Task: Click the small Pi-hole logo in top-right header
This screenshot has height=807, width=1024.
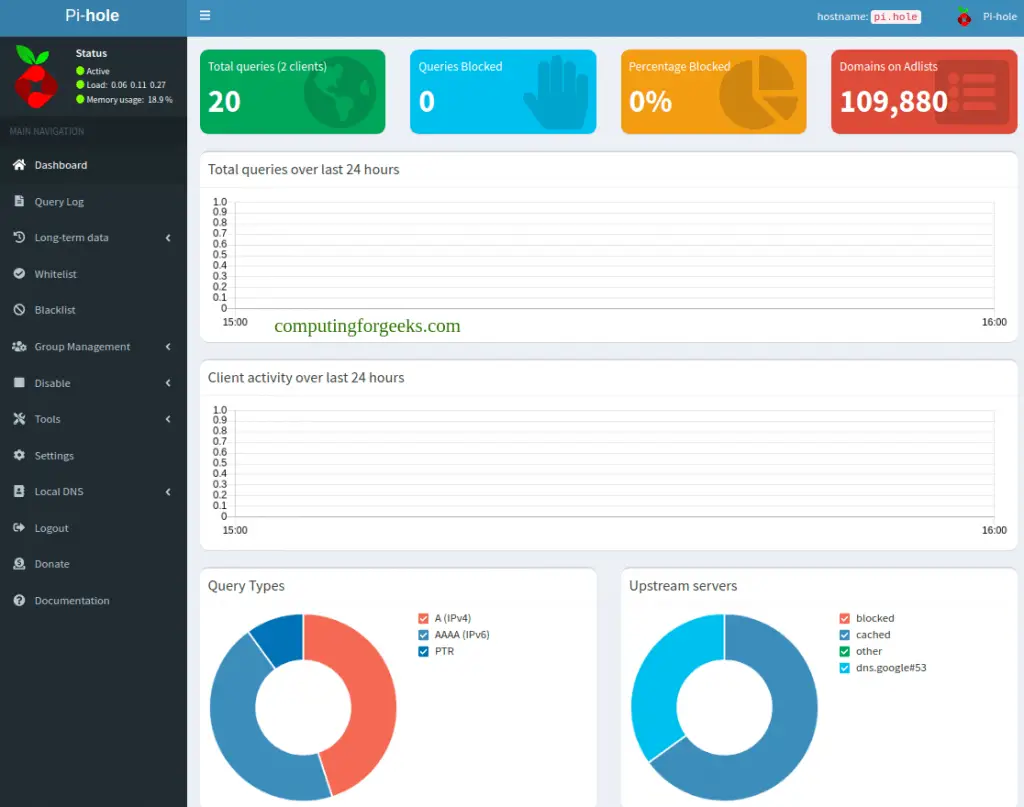Action: tap(964, 16)
